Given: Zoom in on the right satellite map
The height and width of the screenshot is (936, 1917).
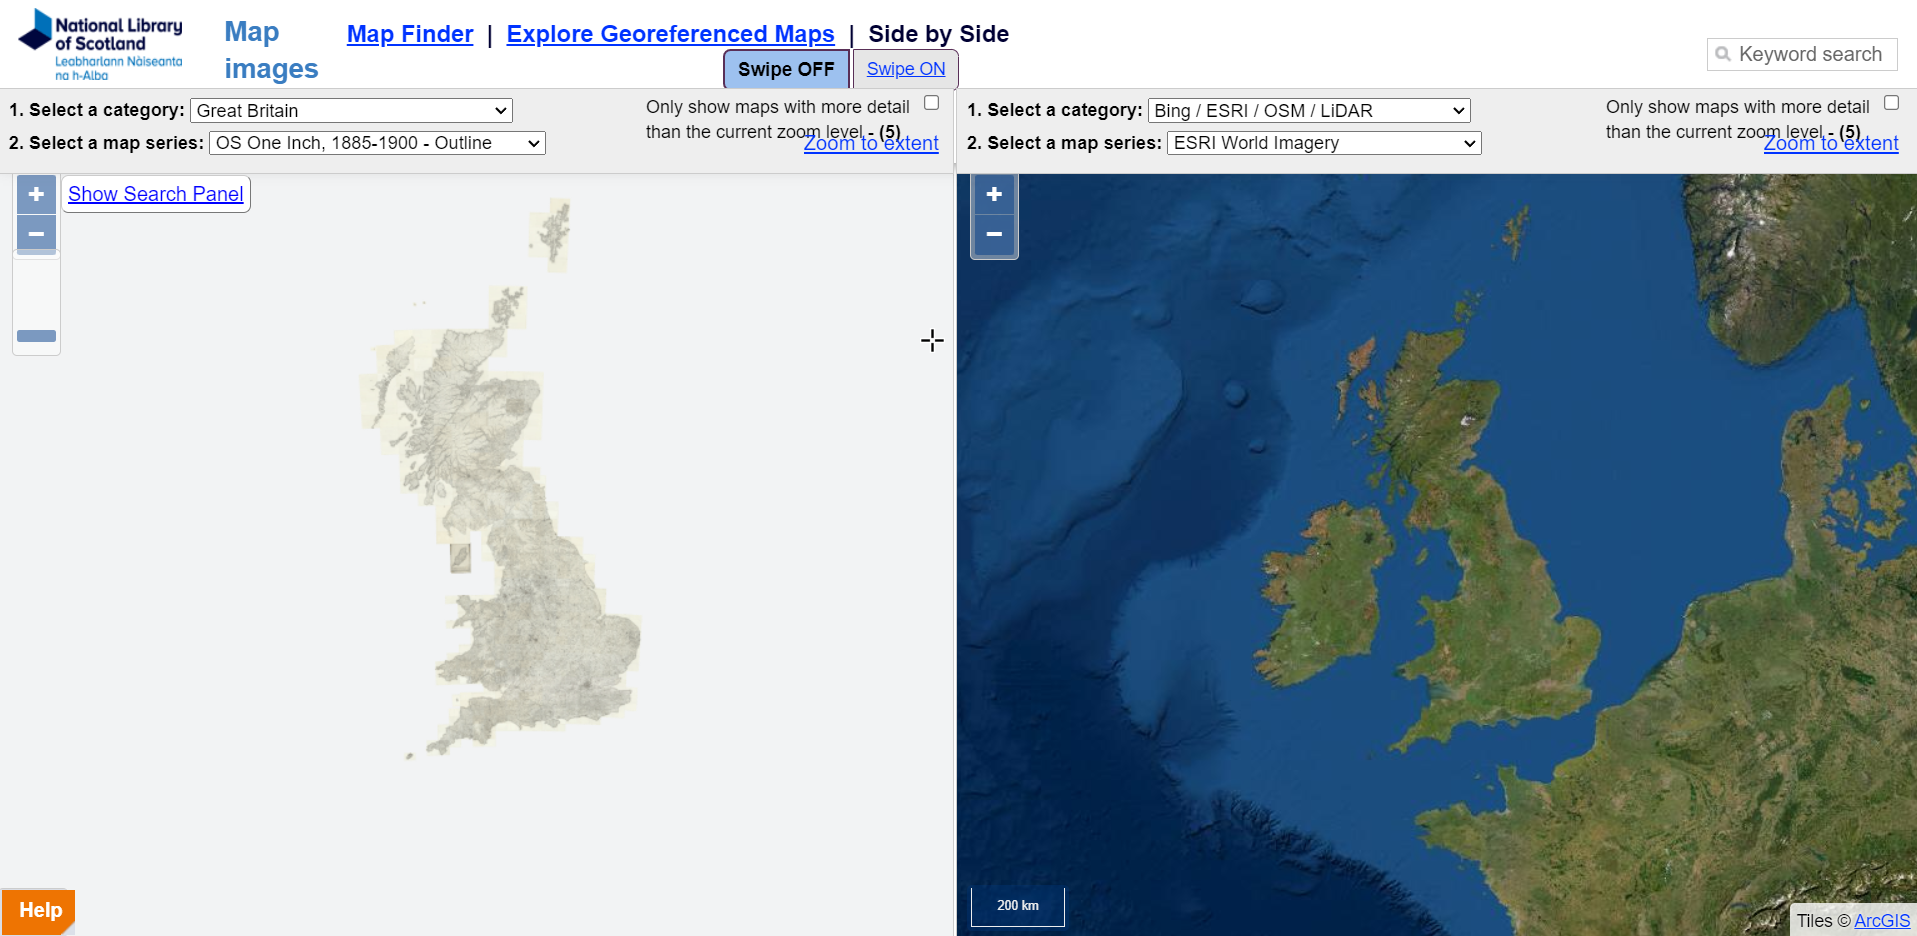Looking at the screenshot, I should click(x=994, y=194).
